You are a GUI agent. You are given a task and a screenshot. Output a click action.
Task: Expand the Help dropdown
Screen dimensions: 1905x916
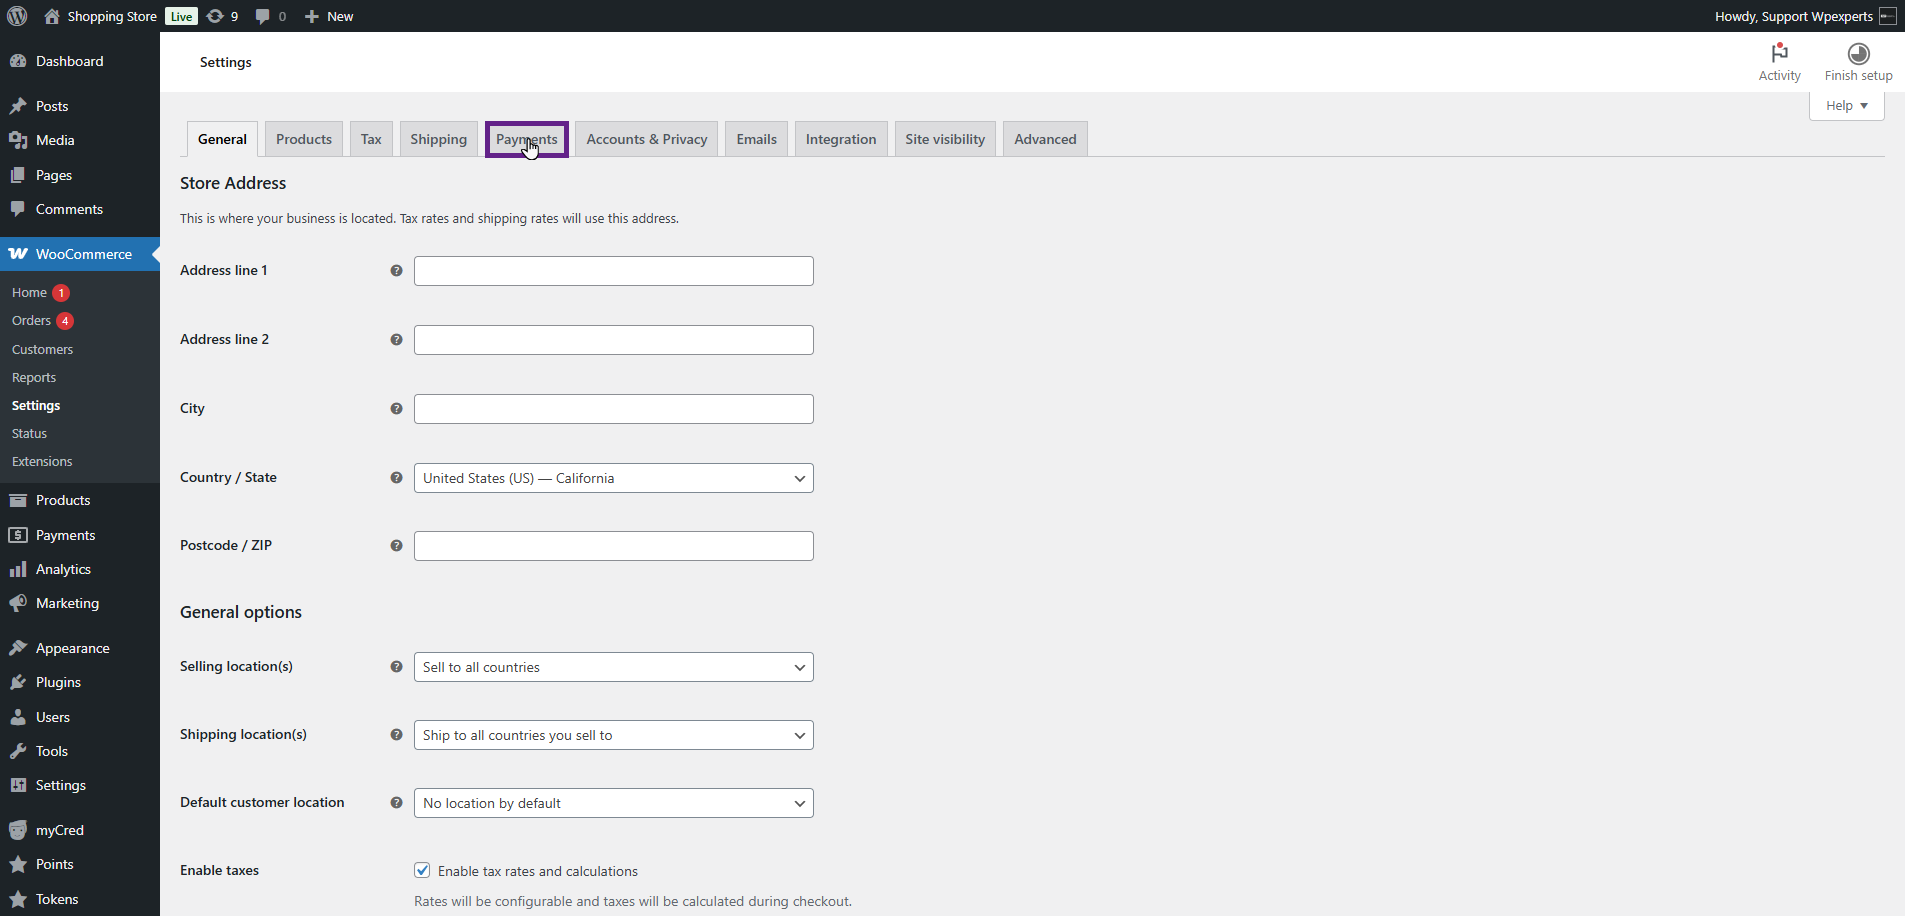1846,106
